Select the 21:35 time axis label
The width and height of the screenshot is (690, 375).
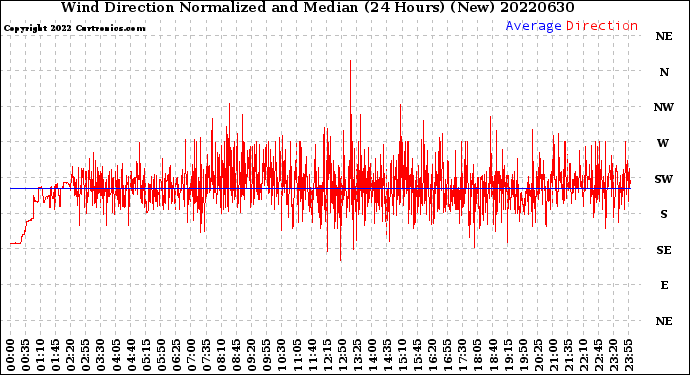coord(568,355)
